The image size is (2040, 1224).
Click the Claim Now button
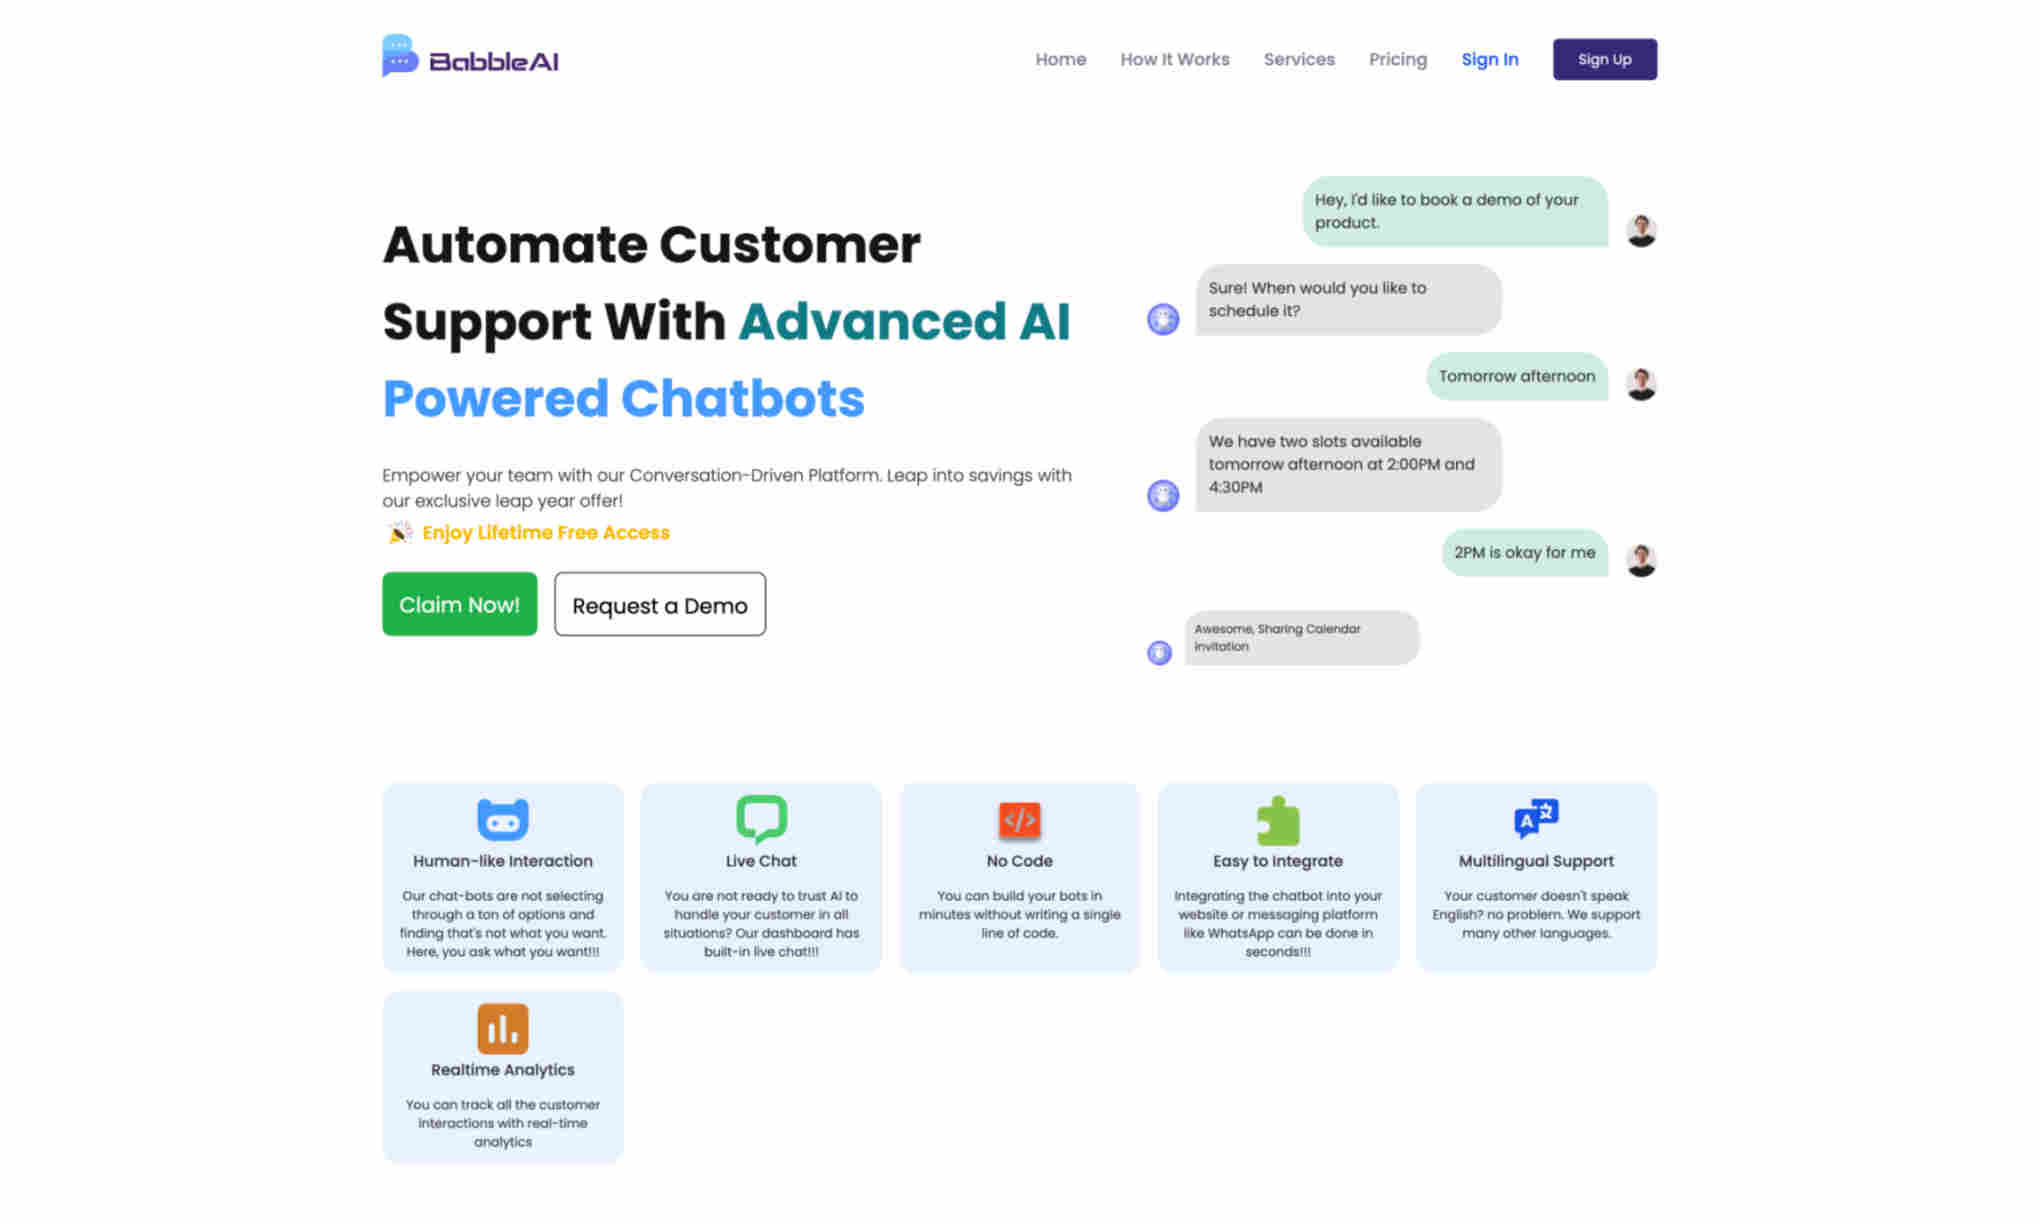click(x=458, y=603)
